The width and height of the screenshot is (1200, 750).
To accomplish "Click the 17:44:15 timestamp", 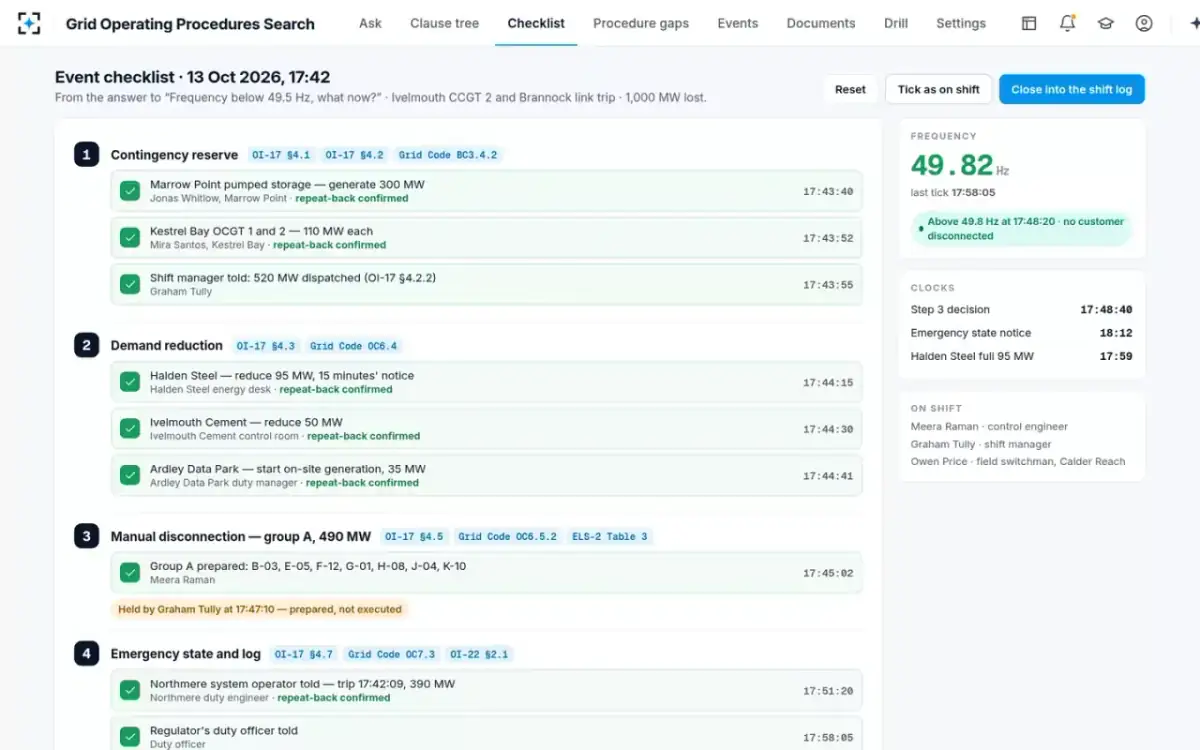I will pos(828,383).
